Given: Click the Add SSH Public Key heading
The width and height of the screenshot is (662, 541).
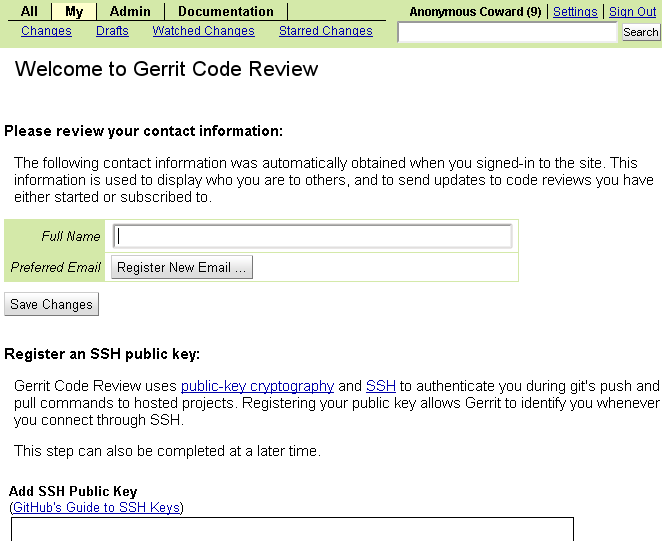Looking at the screenshot, I should [73, 491].
